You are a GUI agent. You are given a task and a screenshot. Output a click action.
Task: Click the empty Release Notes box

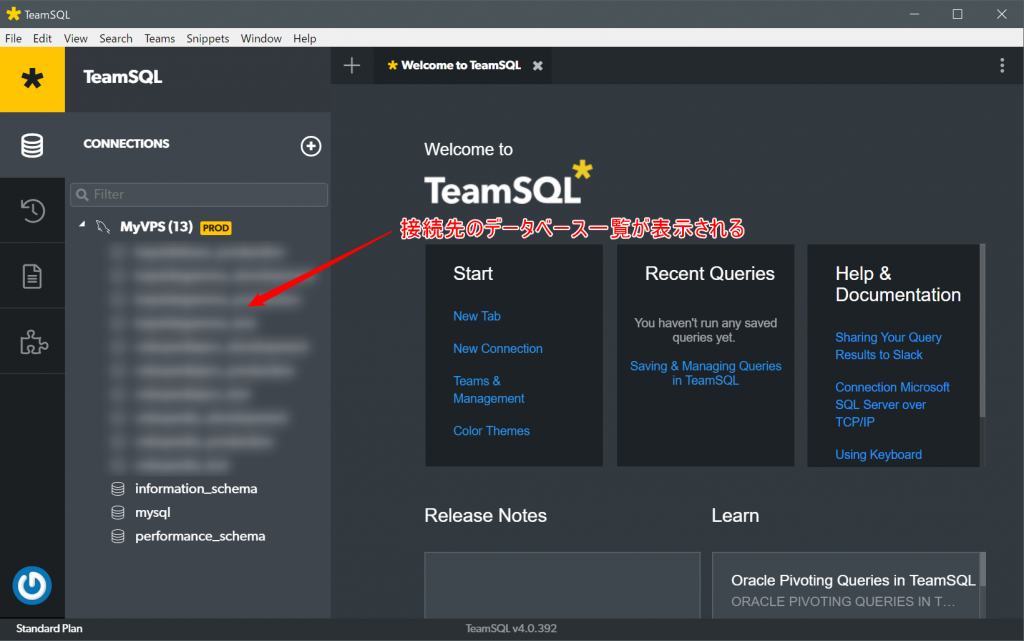[562, 586]
